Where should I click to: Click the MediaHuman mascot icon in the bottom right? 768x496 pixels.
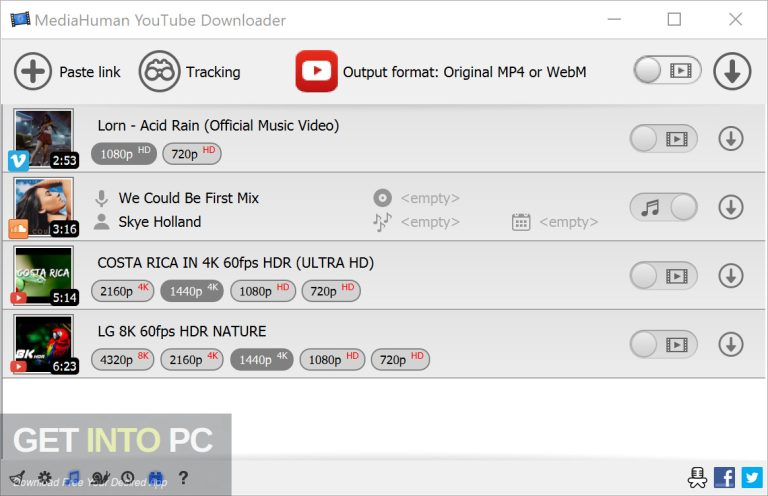(x=697, y=477)
